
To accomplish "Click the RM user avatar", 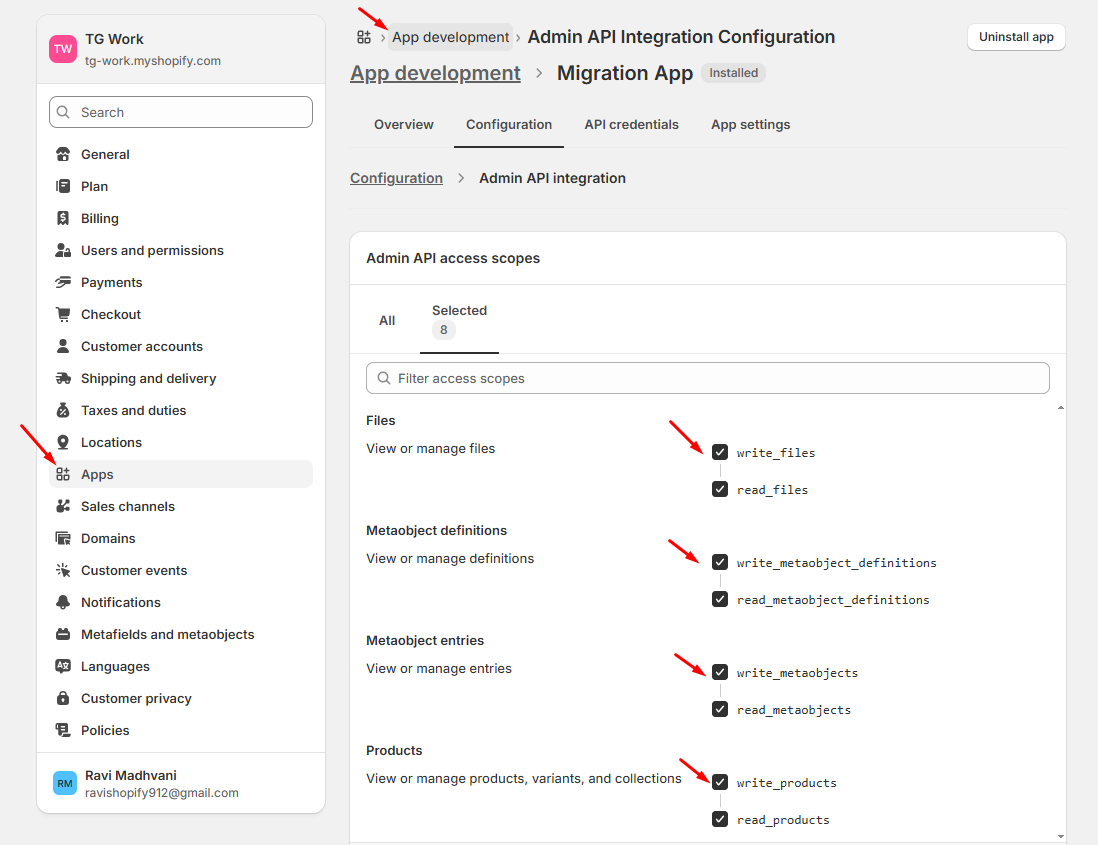I will [x=65, y=783].
